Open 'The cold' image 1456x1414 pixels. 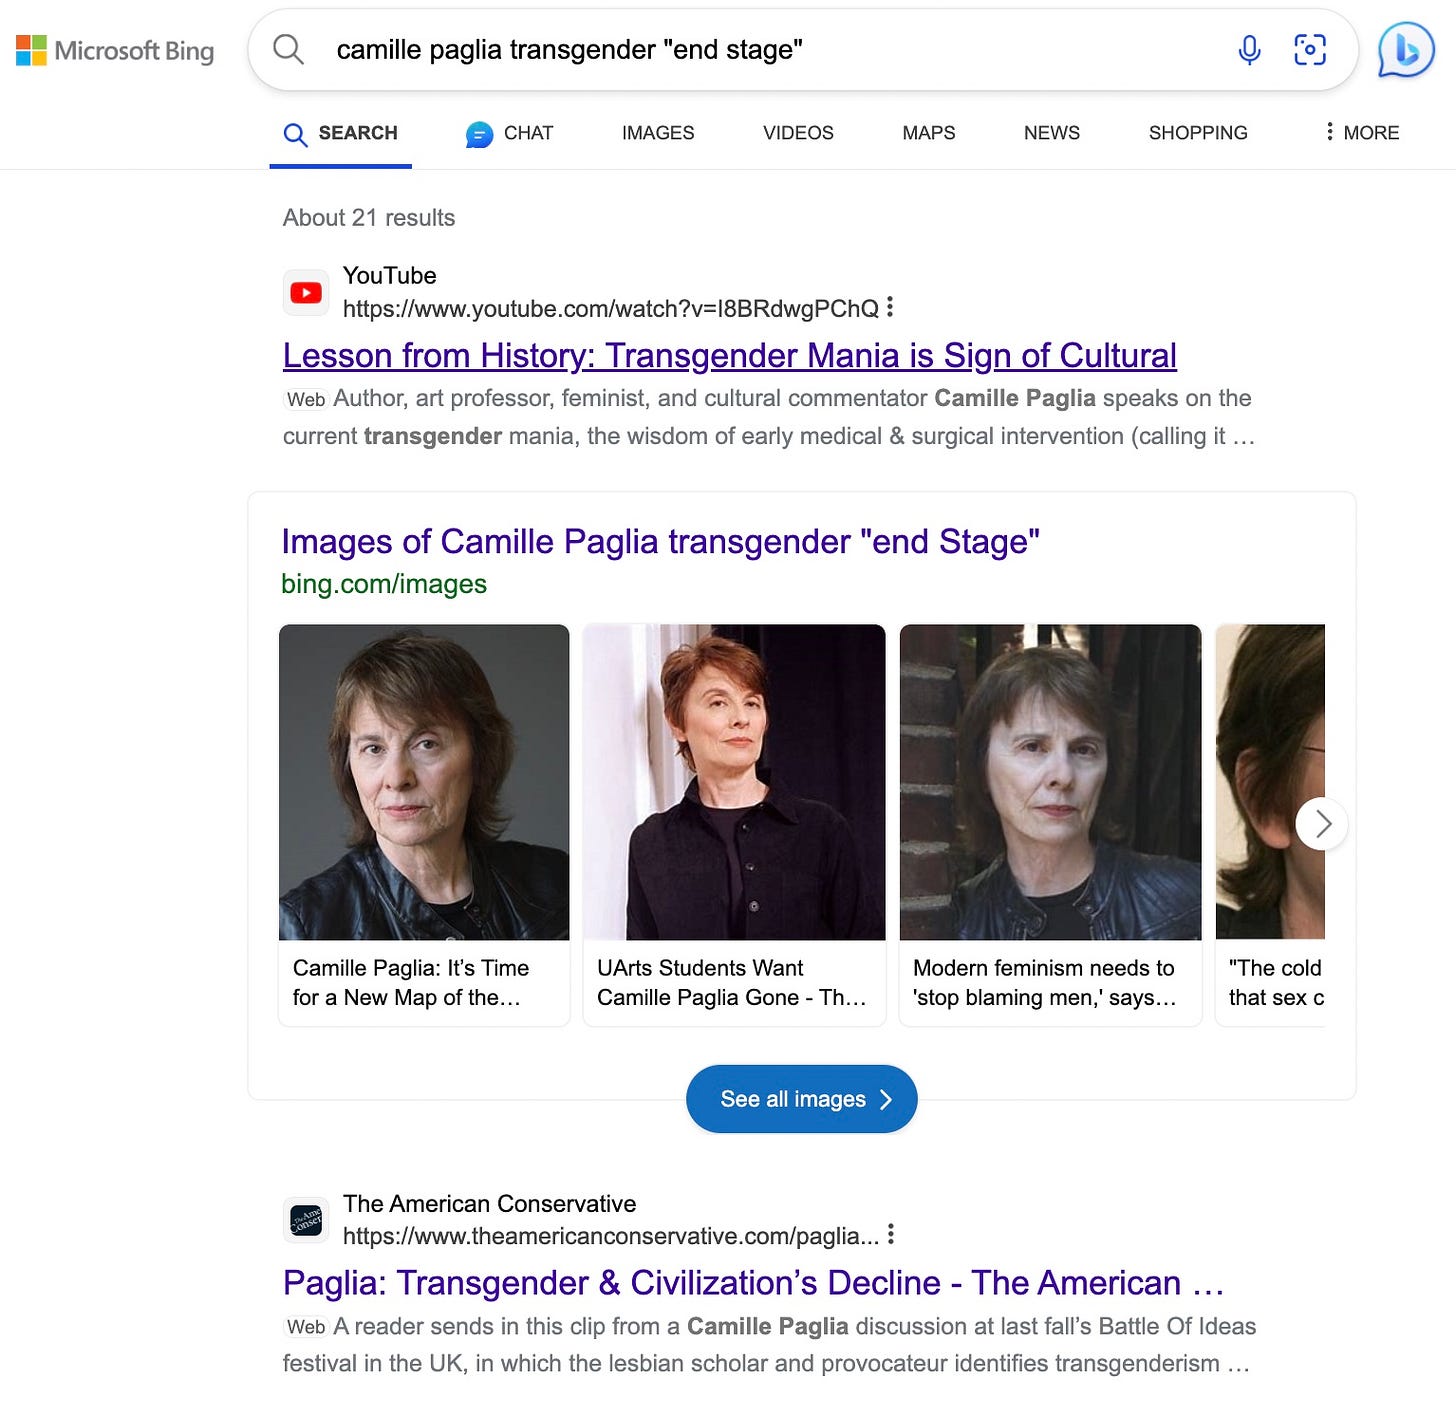(x=1270, y=782)
